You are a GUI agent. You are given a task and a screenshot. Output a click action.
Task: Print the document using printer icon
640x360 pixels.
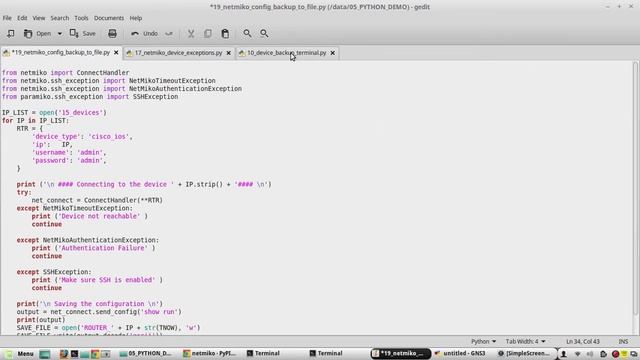click(x=112, y=33)
